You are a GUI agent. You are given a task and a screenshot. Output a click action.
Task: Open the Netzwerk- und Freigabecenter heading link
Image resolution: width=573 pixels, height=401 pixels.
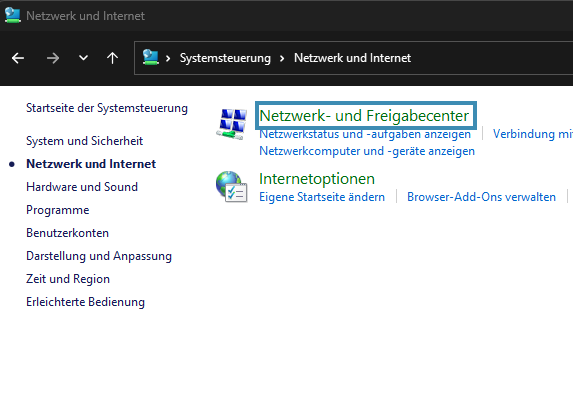pos(364,116)
